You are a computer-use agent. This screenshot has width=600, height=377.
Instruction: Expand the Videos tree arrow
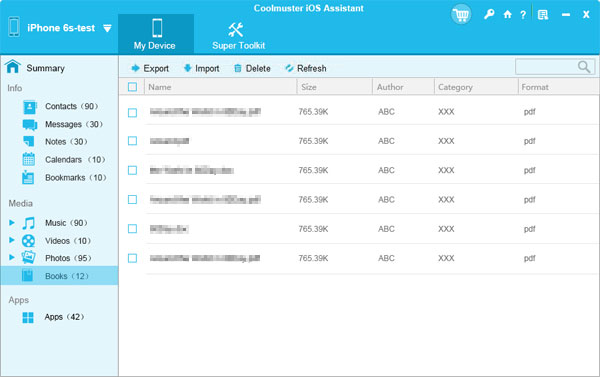tap(12, 240)
